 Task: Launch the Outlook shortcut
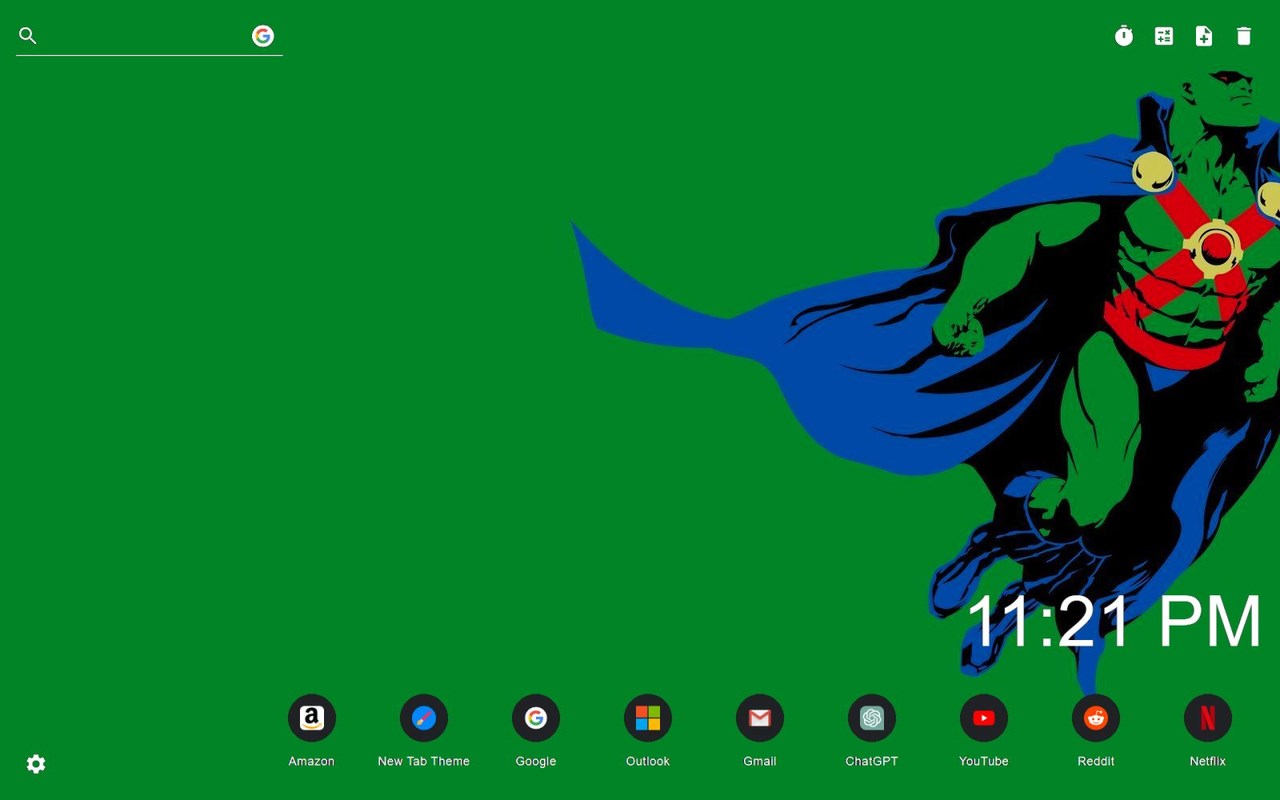[648, 718]
